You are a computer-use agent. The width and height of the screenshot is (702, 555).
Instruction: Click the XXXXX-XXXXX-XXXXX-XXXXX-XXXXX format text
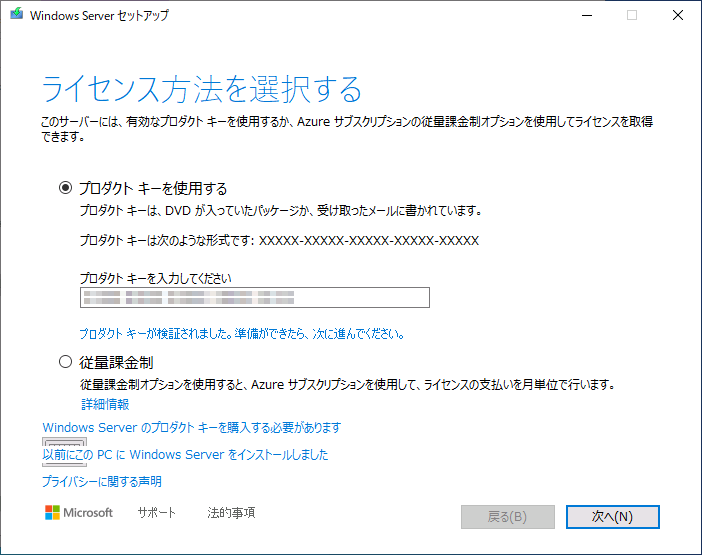click(369, 241)
